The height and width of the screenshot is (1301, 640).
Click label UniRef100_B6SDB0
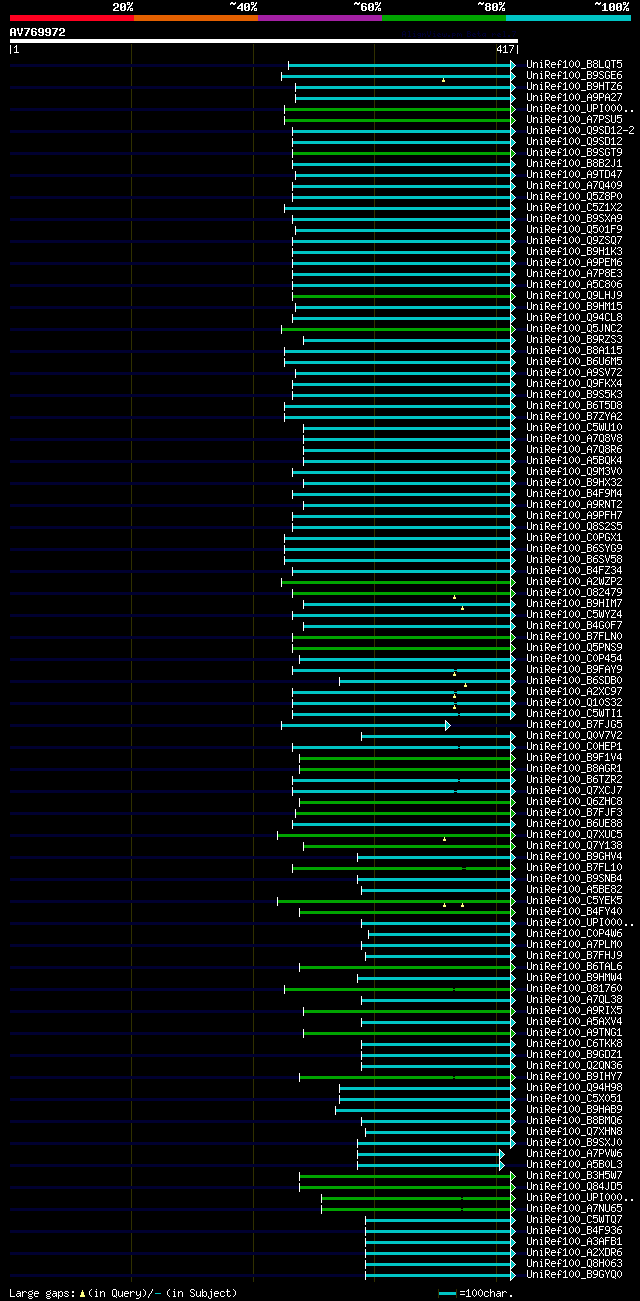[x=574, y=680]
